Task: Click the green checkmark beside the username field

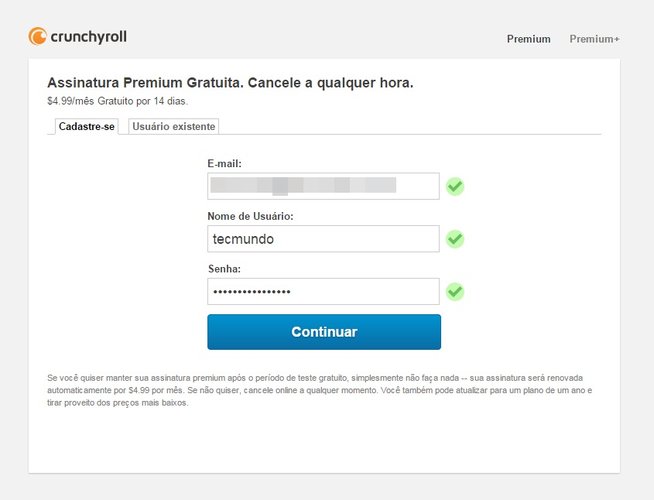Action: [x=455, y=239]
